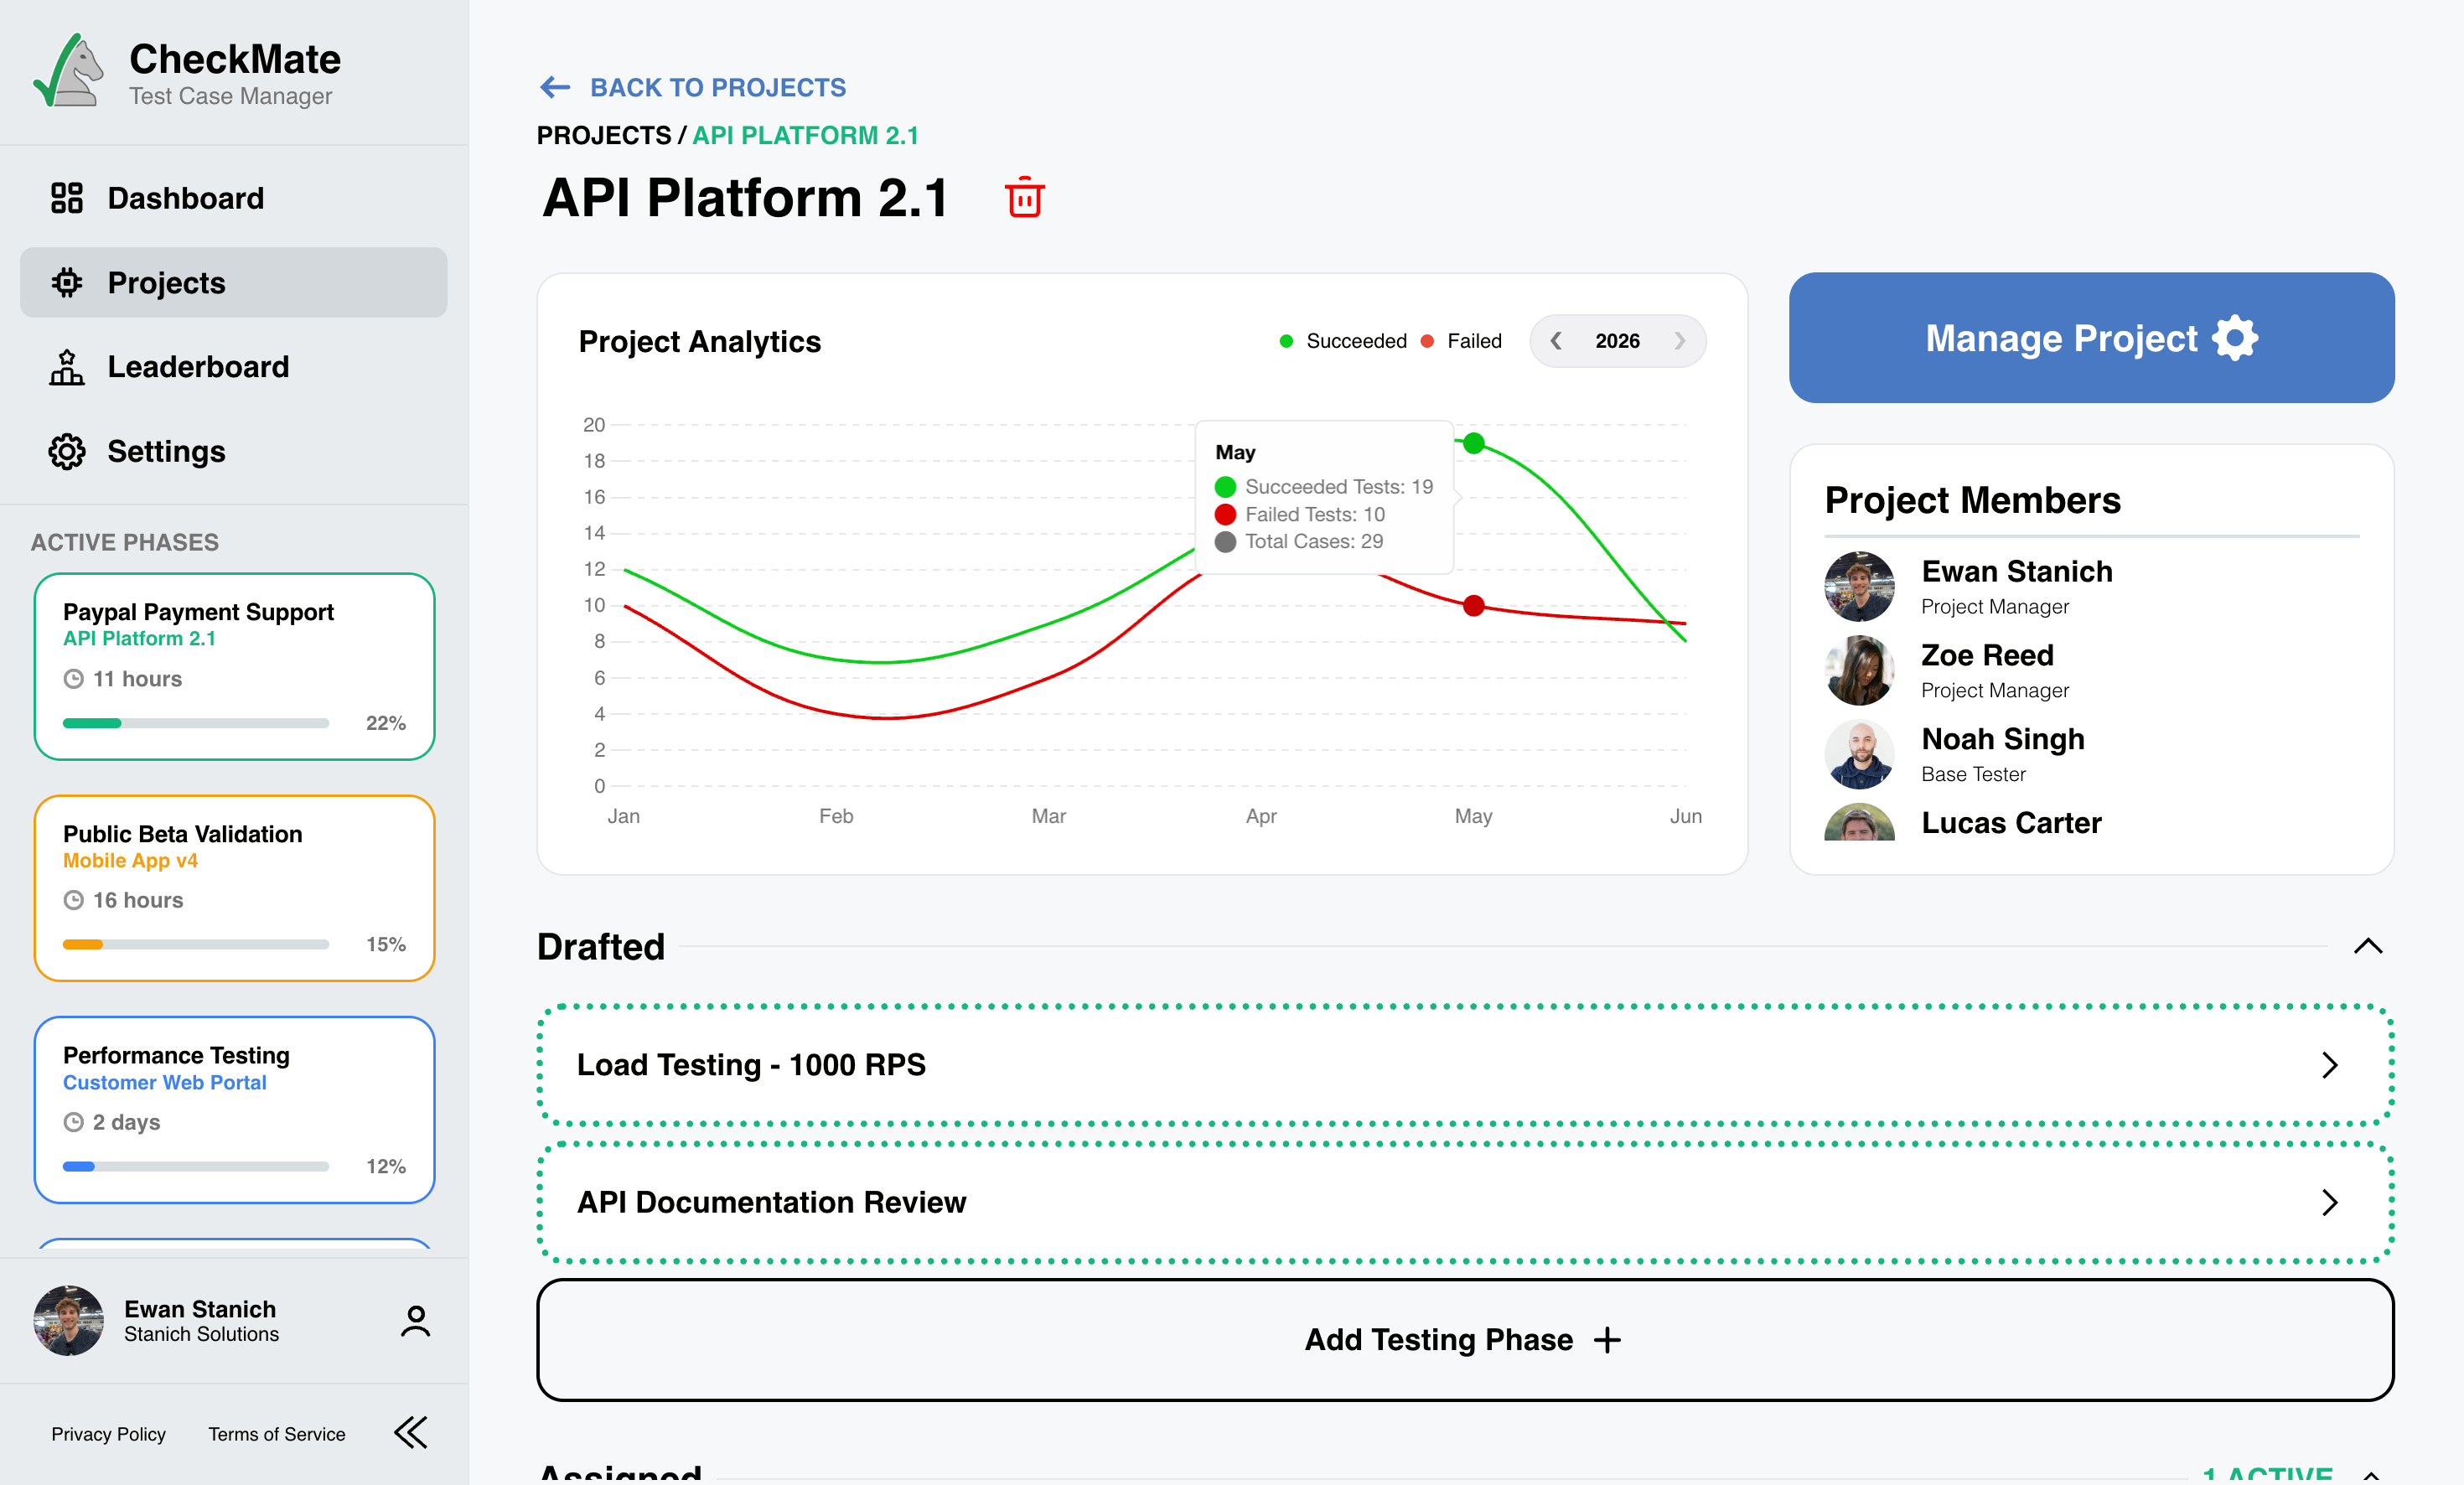
Task: Go to the Leaderboard page
Action: 233,367
